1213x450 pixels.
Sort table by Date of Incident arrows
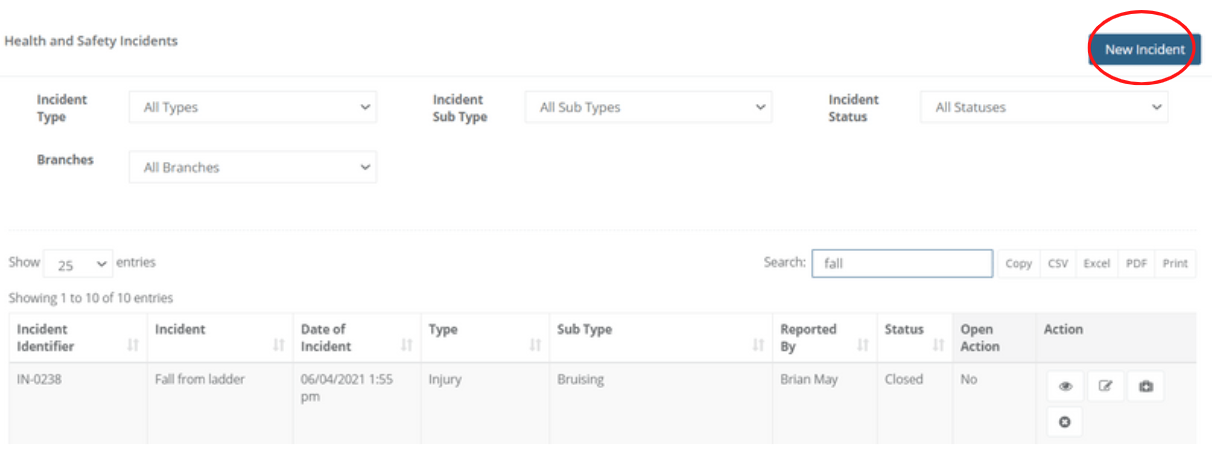406,346
